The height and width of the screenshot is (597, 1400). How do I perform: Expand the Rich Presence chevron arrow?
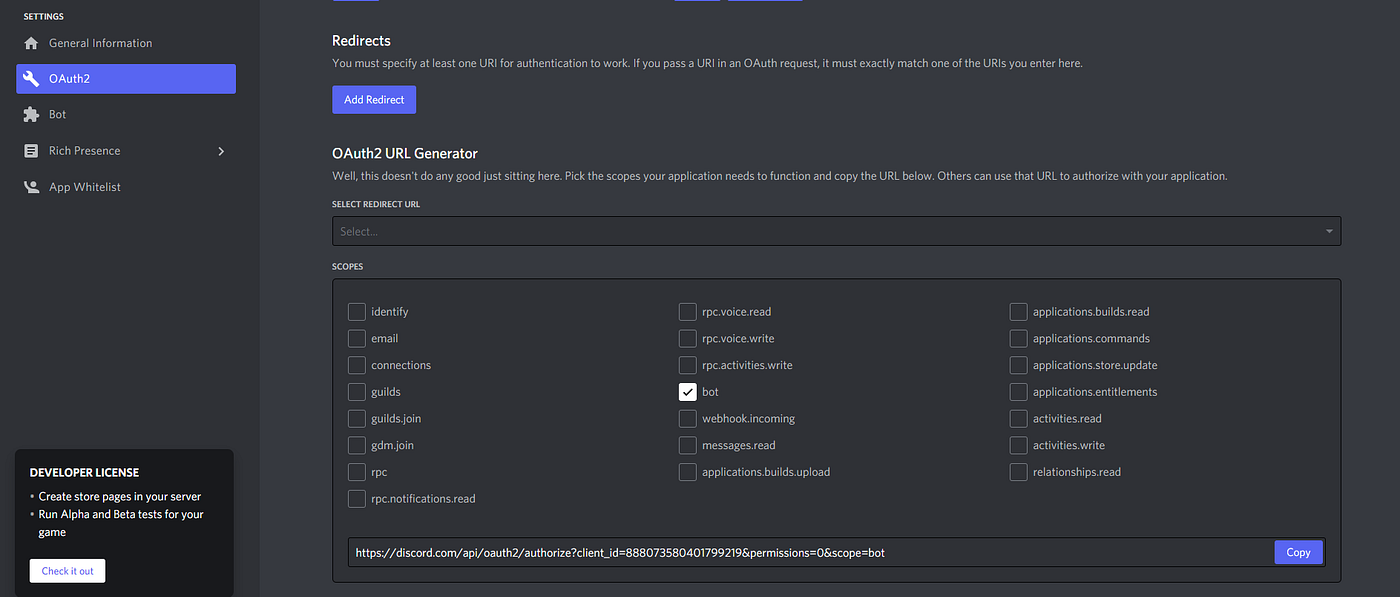(221, 151)
